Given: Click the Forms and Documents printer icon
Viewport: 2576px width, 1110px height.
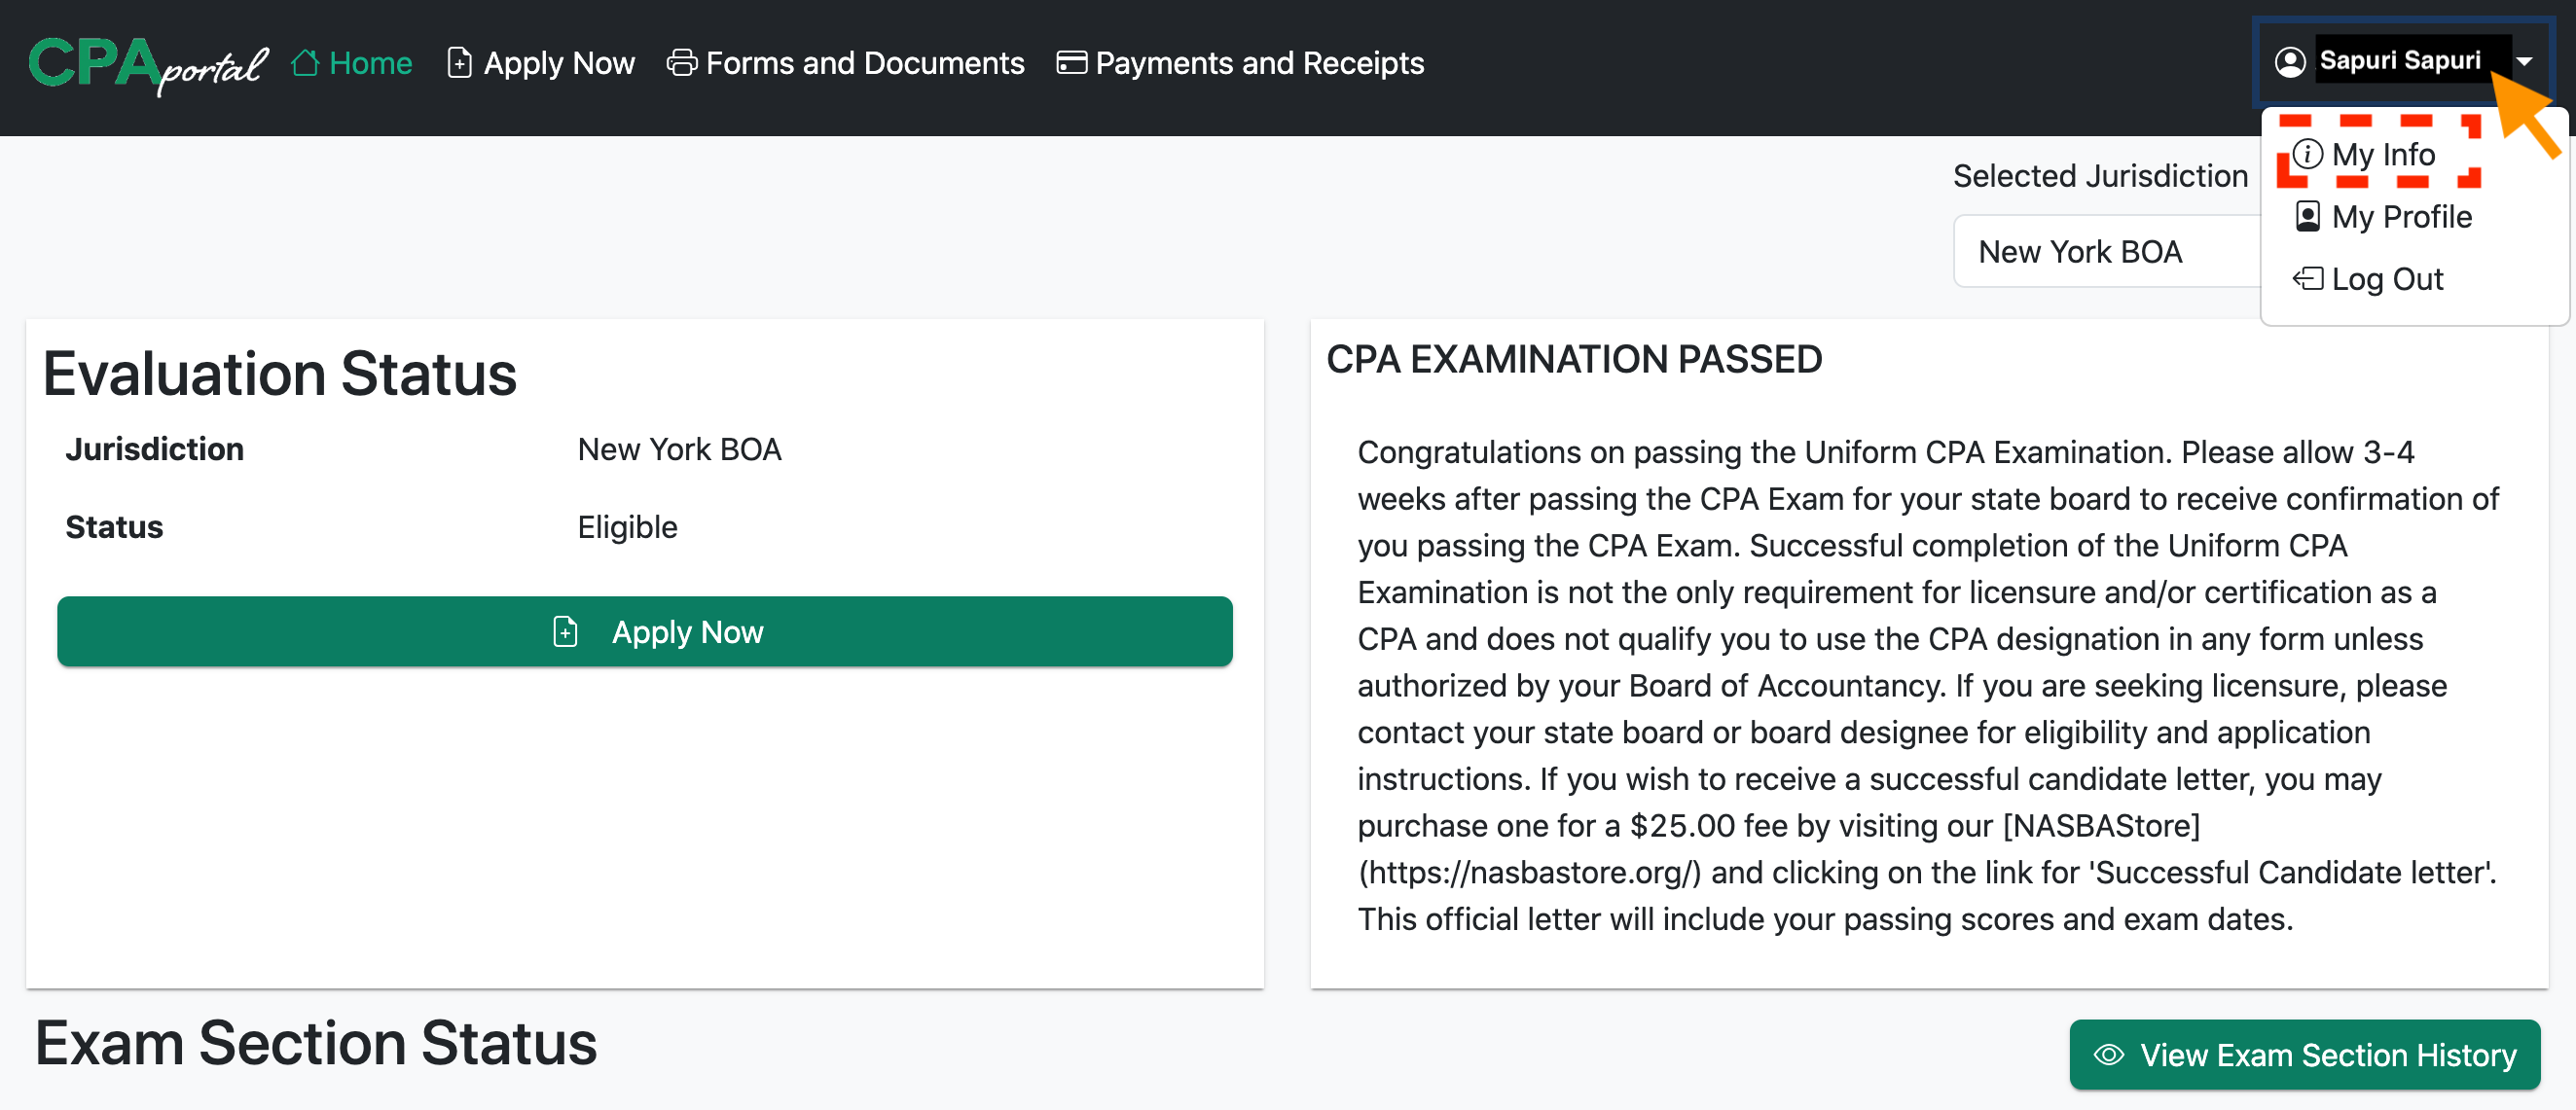Looking at the screenshot, I should coord(682,63).
